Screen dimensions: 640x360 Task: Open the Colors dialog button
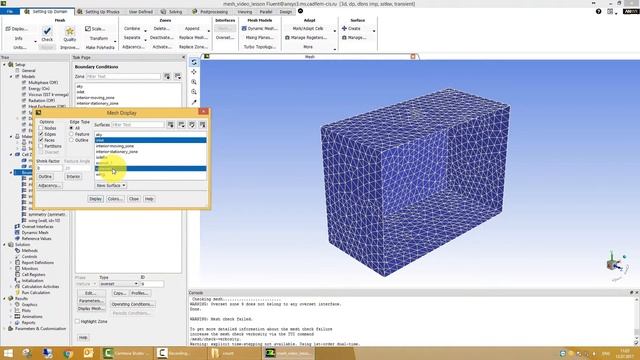(x=115, y=199)
